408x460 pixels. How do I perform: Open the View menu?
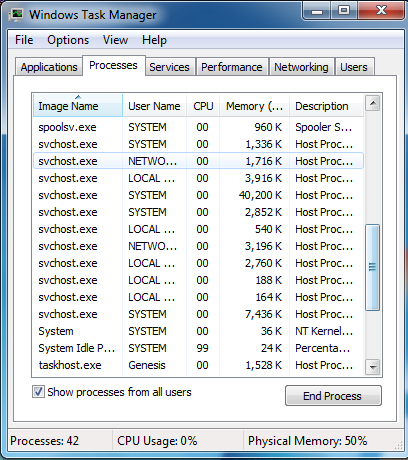tap(115, 40)
